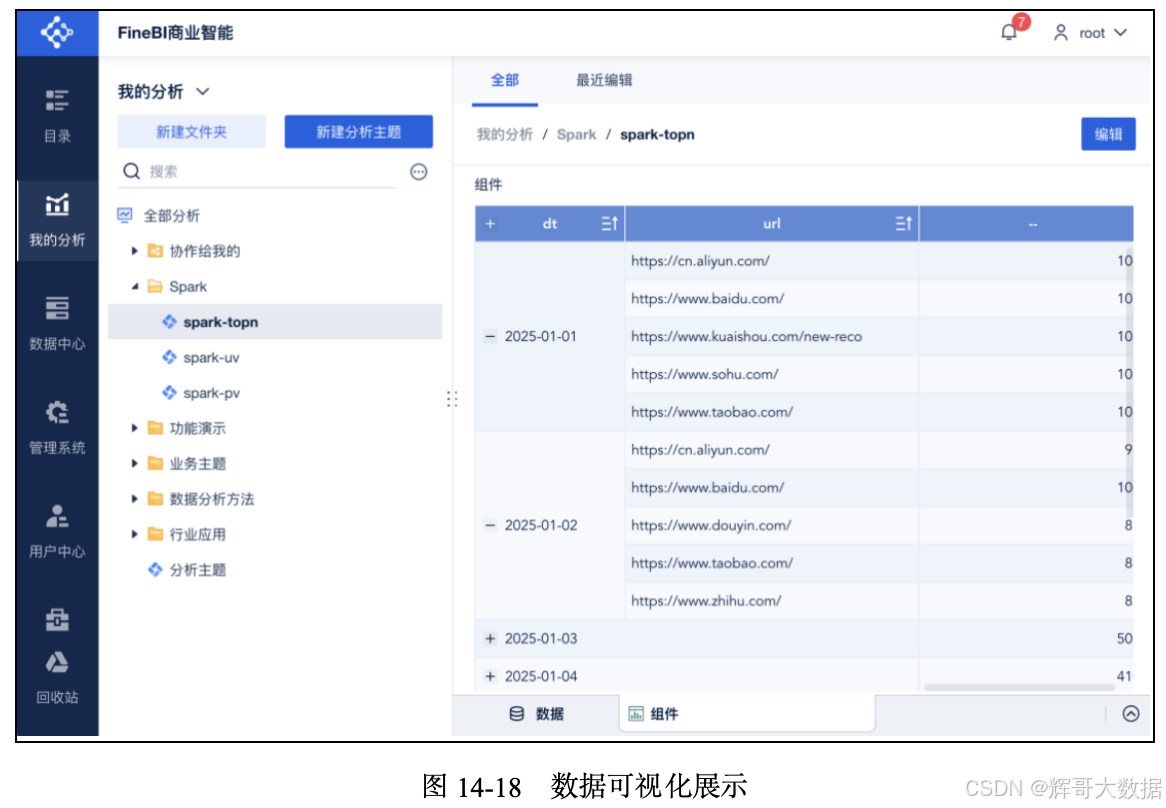This screenshot has height=808, width=1166.
Task: Go to 我的分析 in the breadcrumb
Action: tap(504, 135)
